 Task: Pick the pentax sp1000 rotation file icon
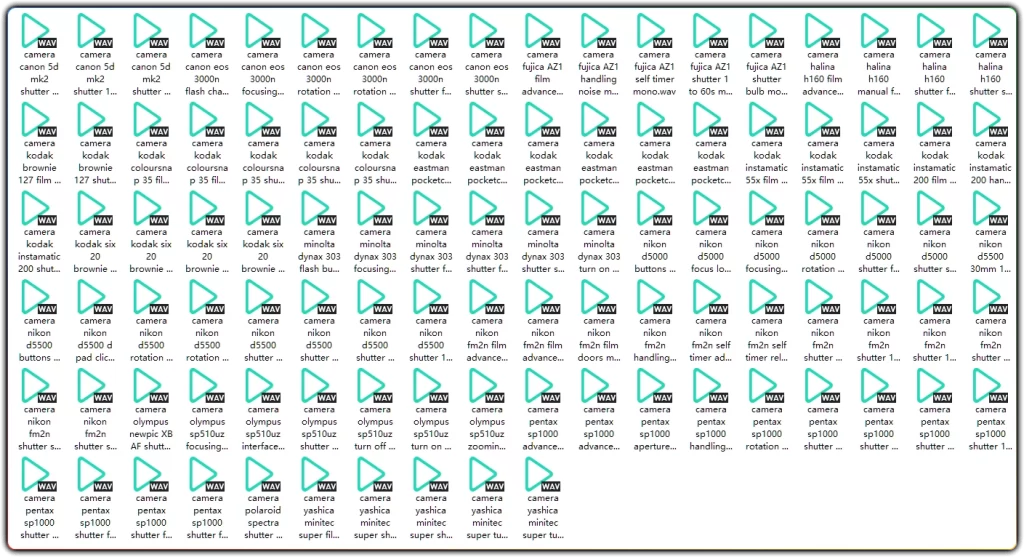(x=767, y=386)
